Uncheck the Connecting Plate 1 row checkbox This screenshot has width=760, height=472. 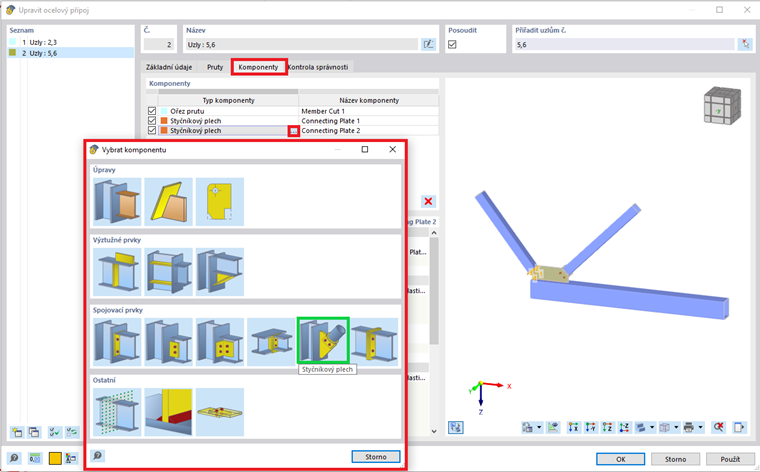click(x=152, y=121)
